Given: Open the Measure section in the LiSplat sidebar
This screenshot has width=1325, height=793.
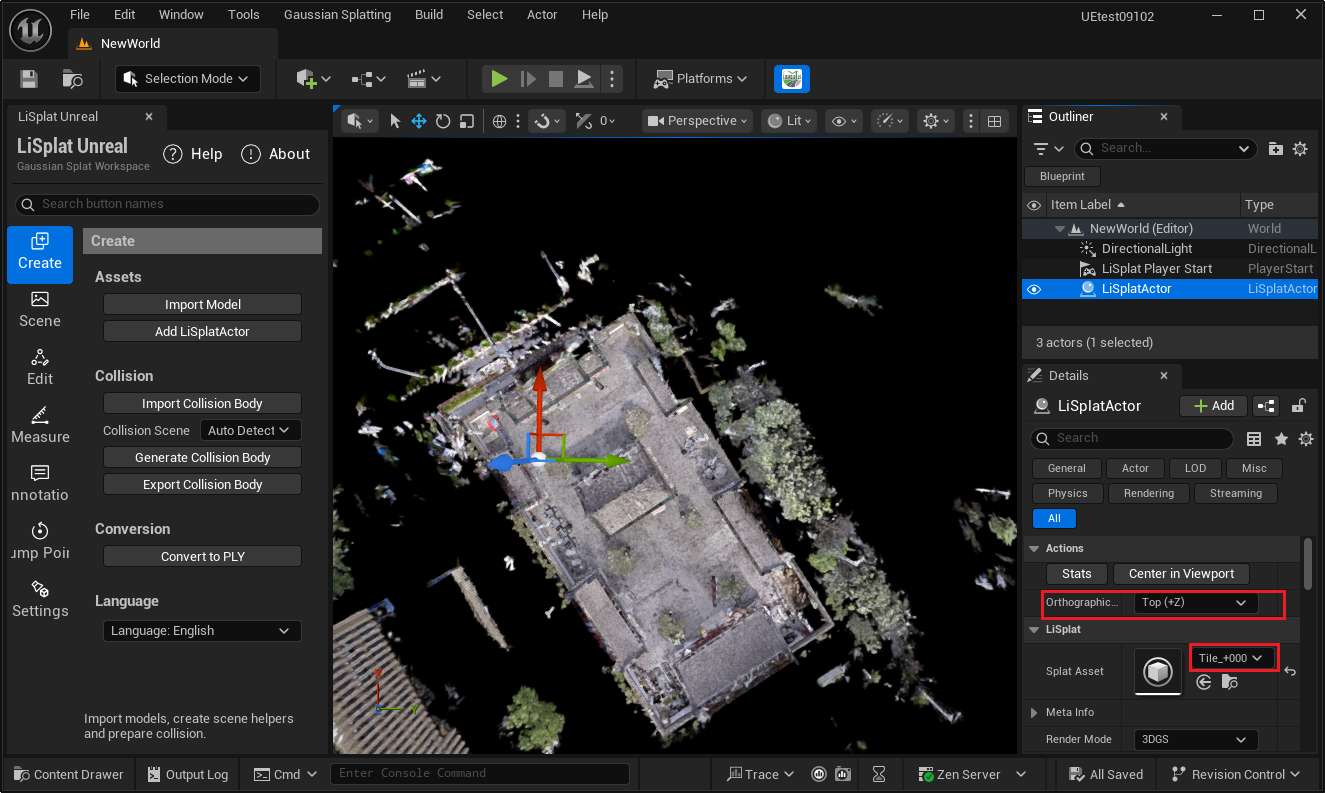Looking at the screenshot, I should click(40, 426).
